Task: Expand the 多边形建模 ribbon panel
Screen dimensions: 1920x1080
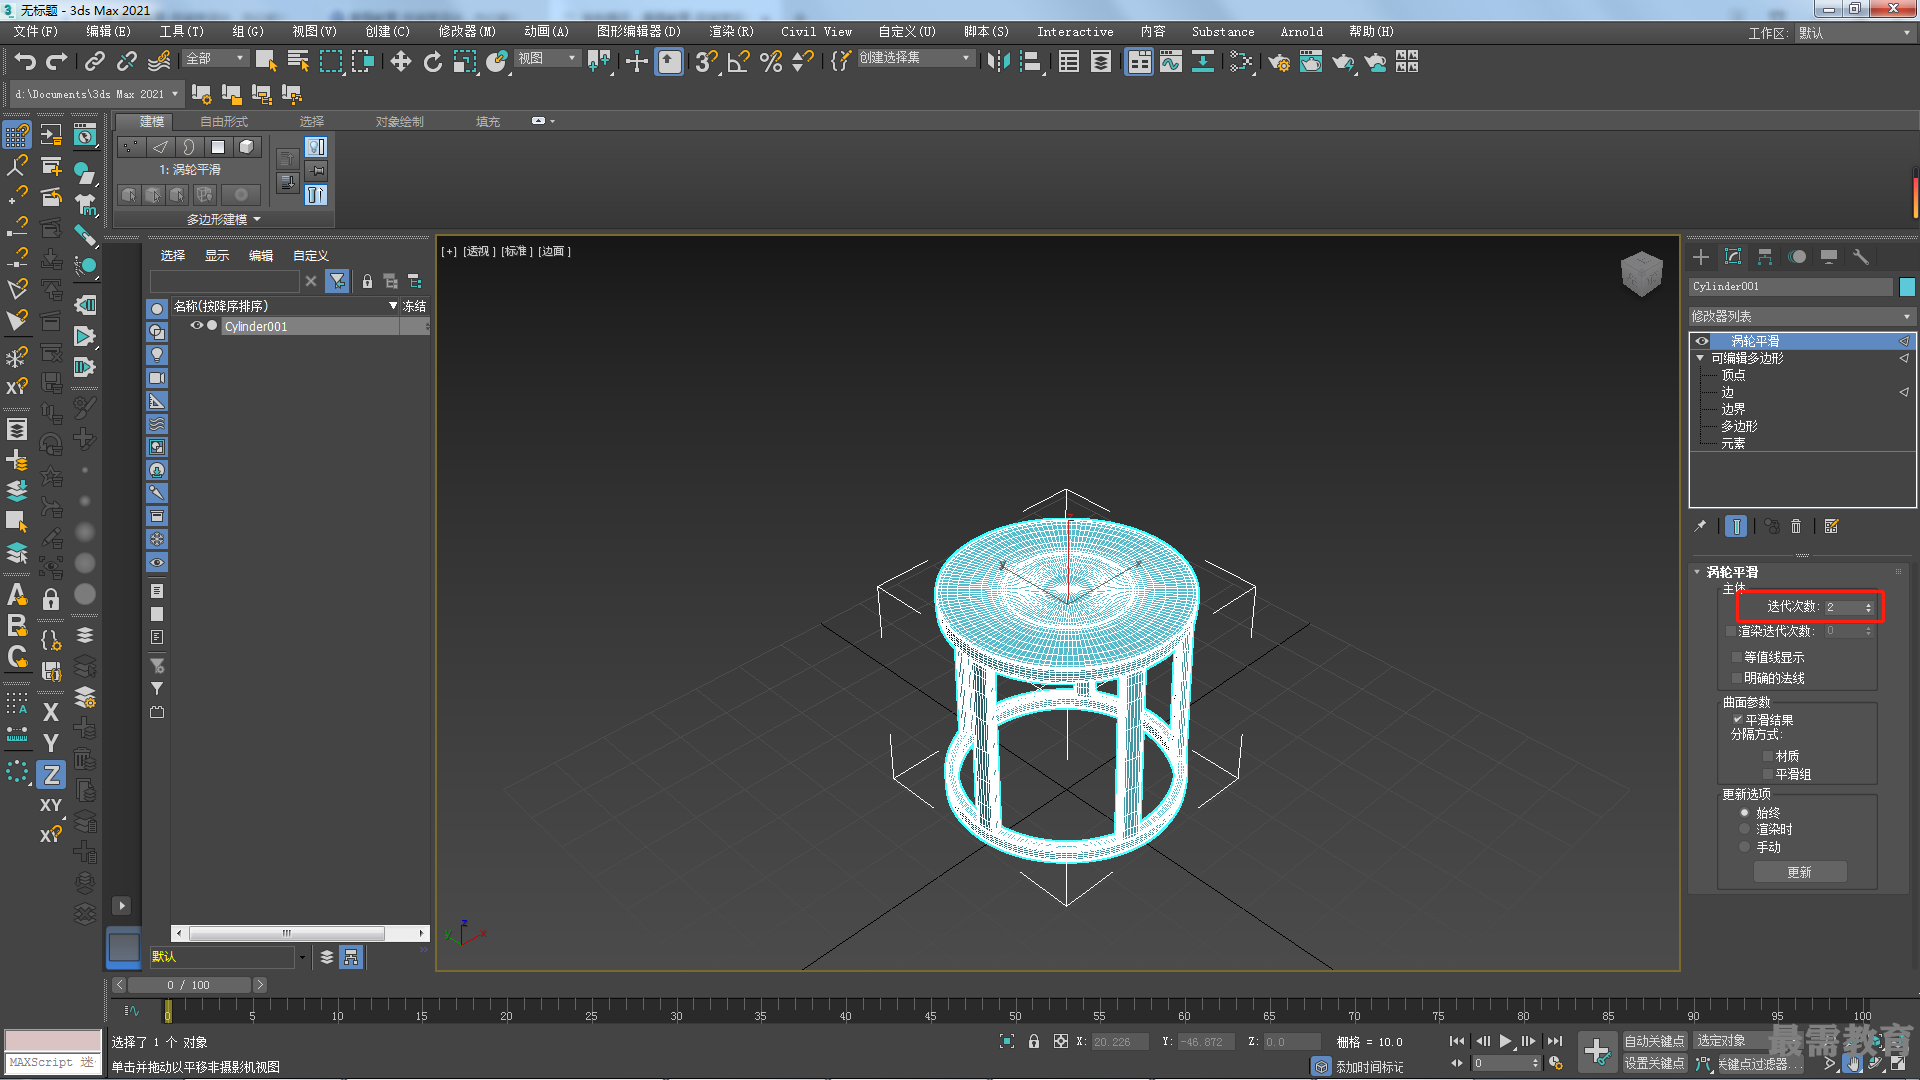Action: (x=224, y=219)
